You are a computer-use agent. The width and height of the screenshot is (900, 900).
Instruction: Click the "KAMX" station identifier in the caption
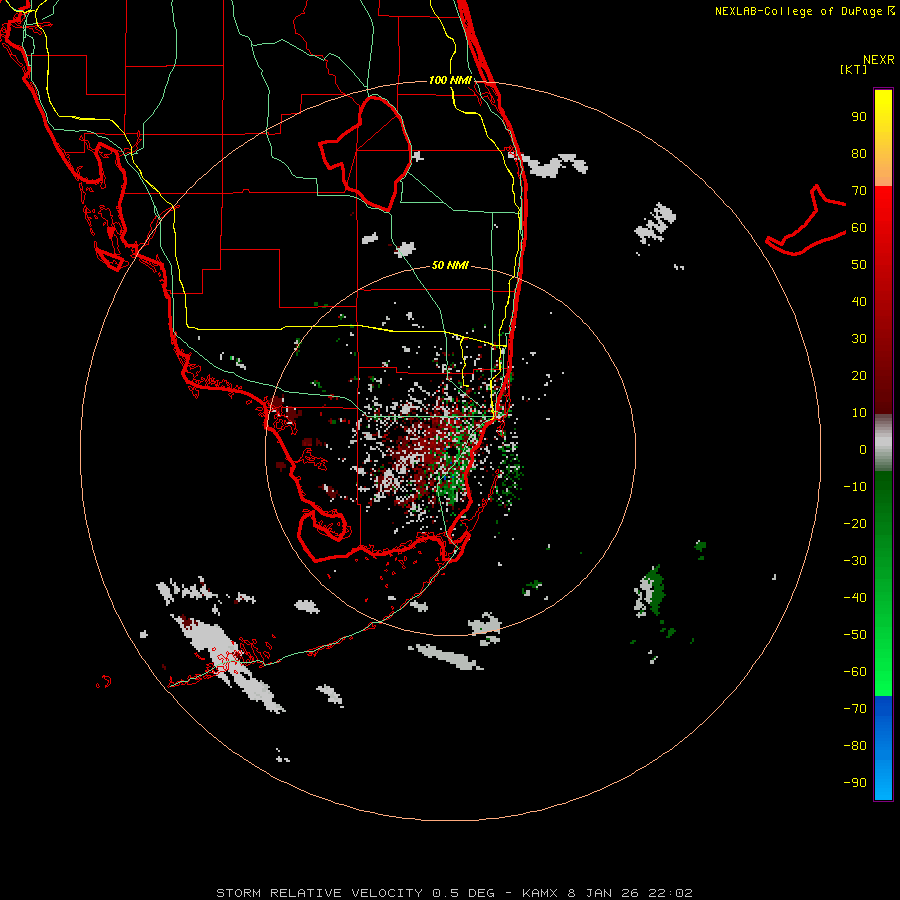coord(541,893)
